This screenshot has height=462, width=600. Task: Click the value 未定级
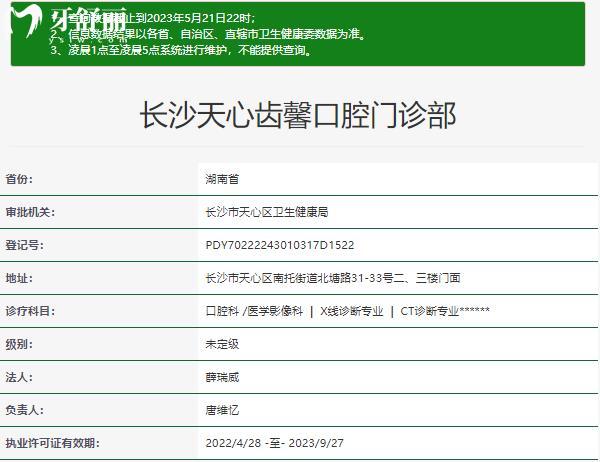[x=222, y=344]
